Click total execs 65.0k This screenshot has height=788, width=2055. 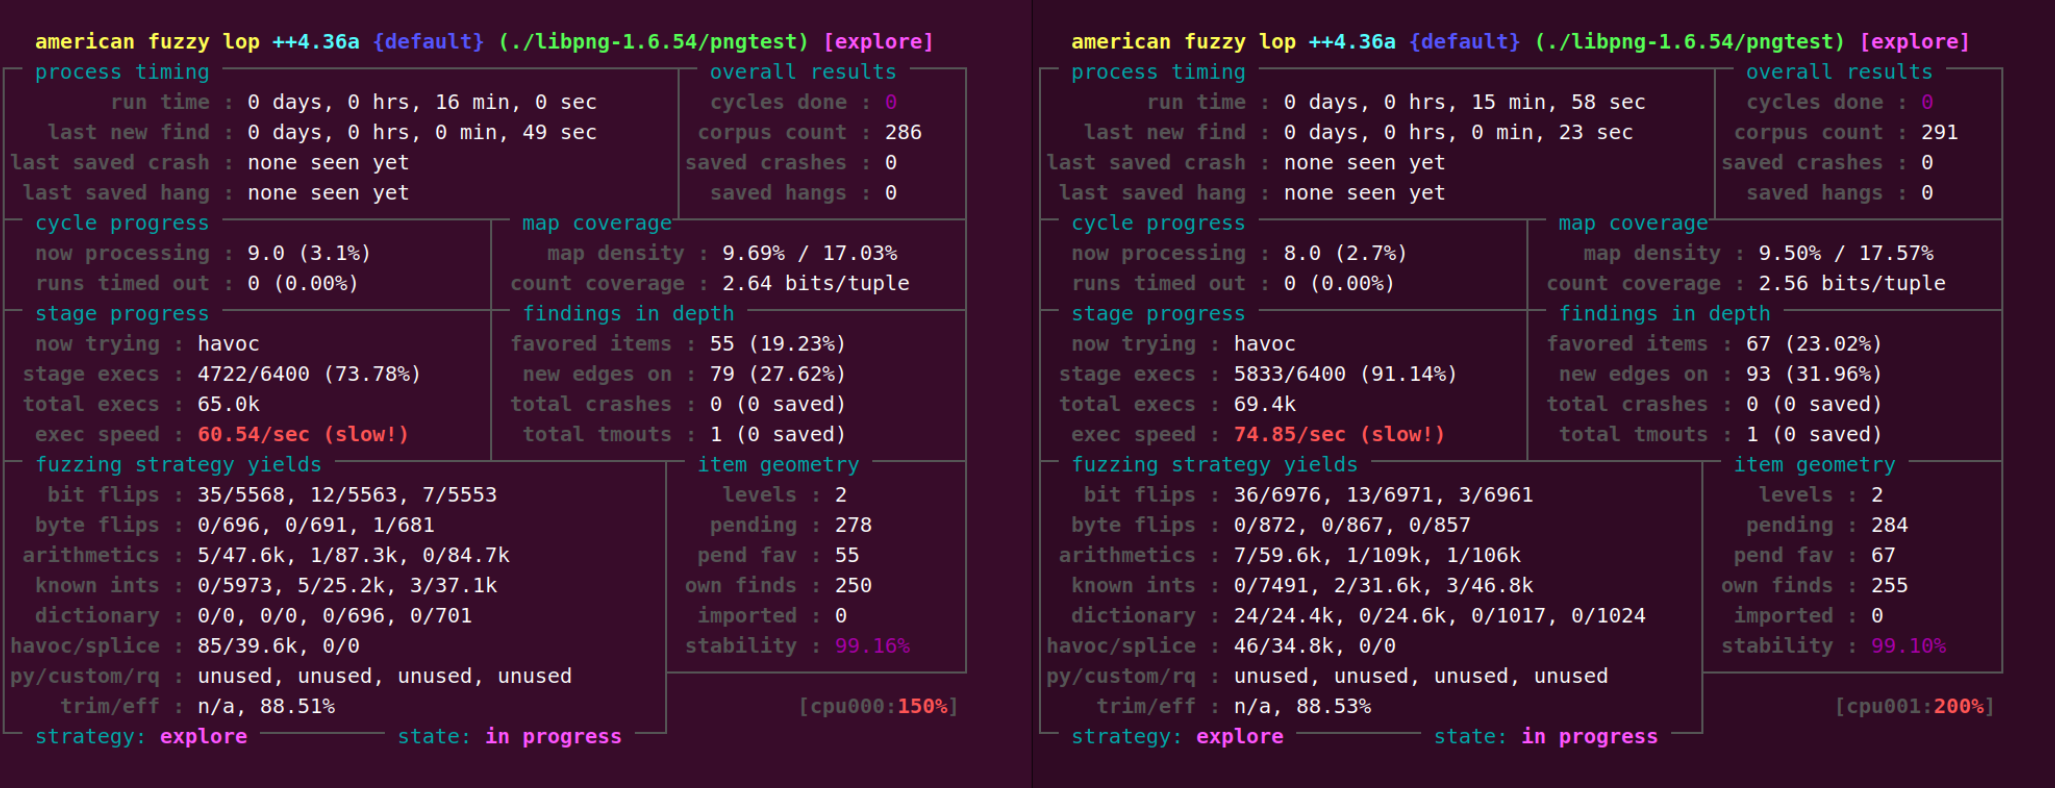pyautogui.click(x=228, y=404)
